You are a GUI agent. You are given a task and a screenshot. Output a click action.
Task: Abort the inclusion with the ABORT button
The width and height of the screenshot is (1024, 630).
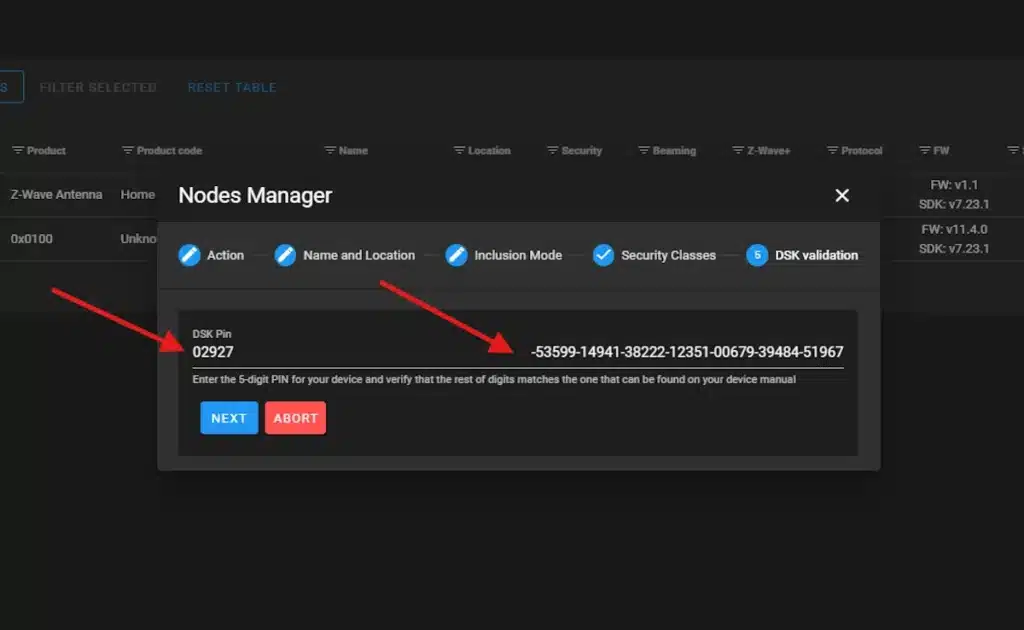(295, 418)
